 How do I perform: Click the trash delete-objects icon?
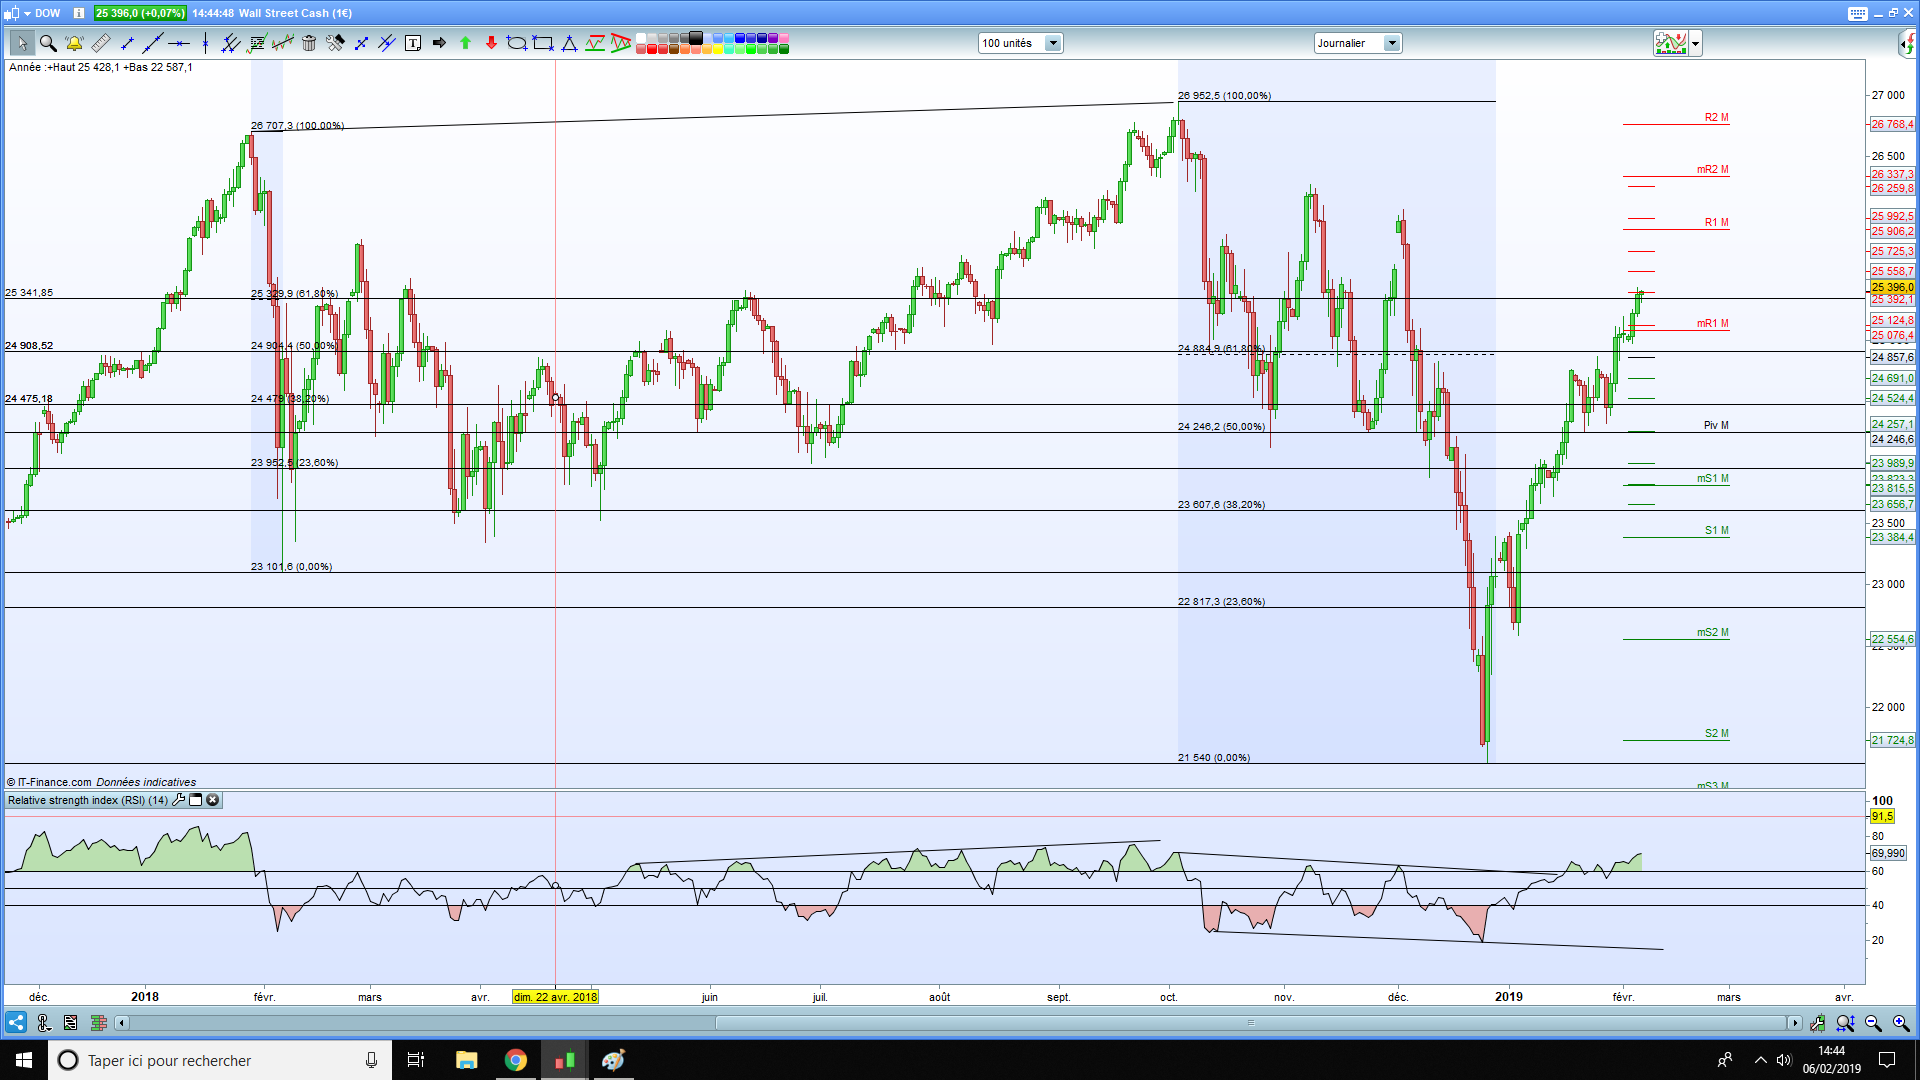click(x=309, y=43)
